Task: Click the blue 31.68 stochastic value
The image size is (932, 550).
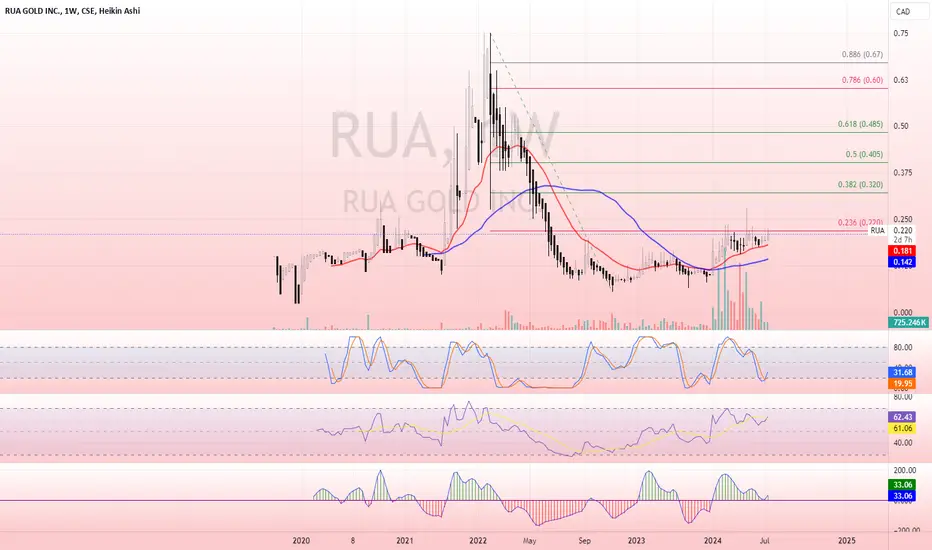Action: pos(902,373)
